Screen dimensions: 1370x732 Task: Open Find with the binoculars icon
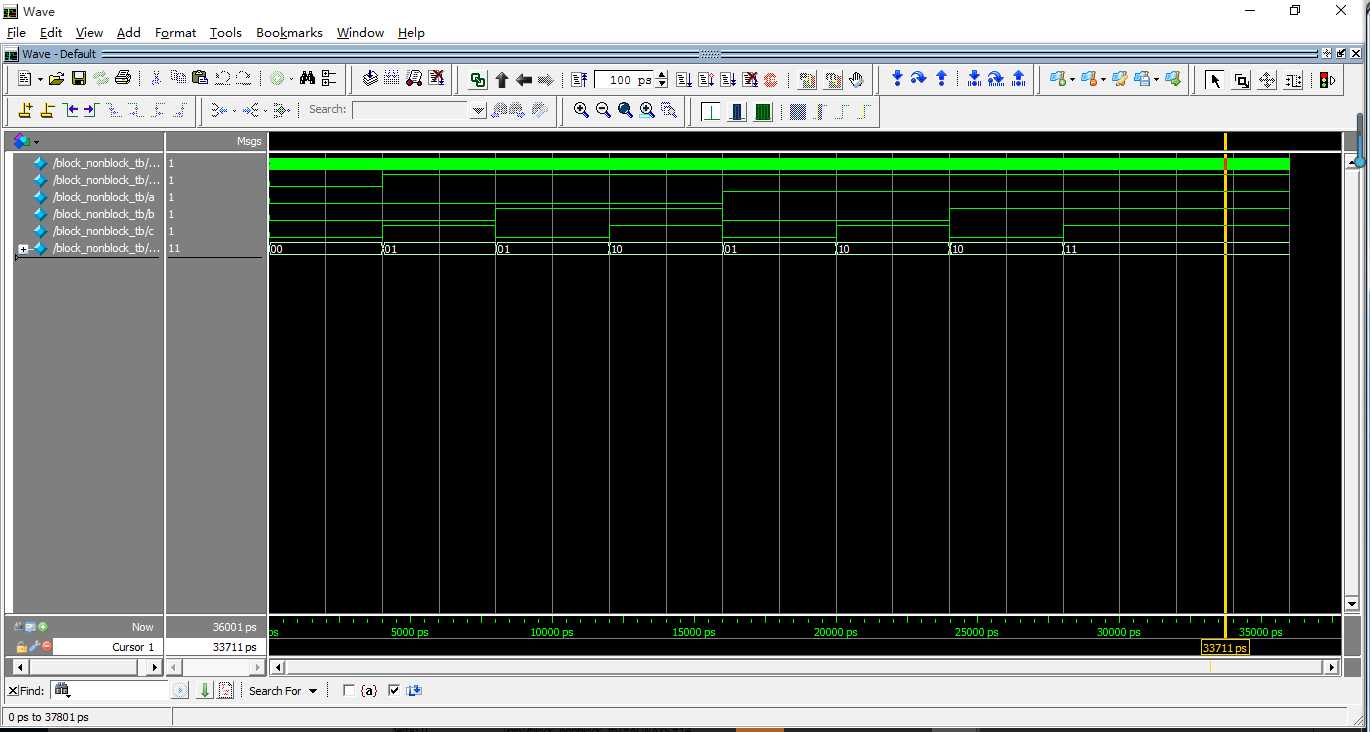click(307, 79)
